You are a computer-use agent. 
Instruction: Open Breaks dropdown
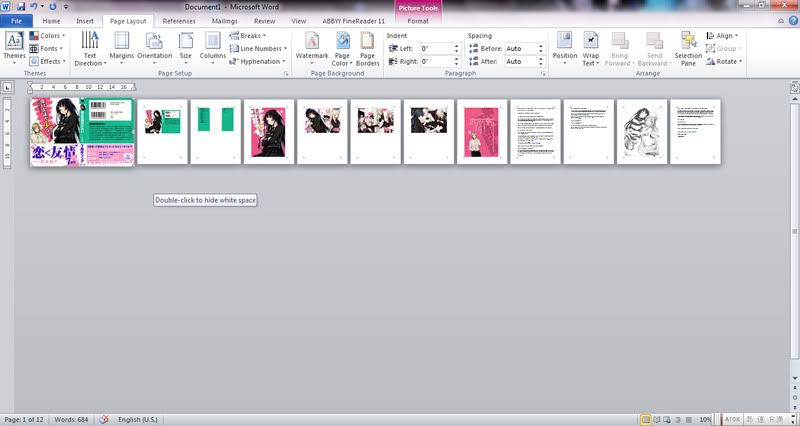coord(248,36)
